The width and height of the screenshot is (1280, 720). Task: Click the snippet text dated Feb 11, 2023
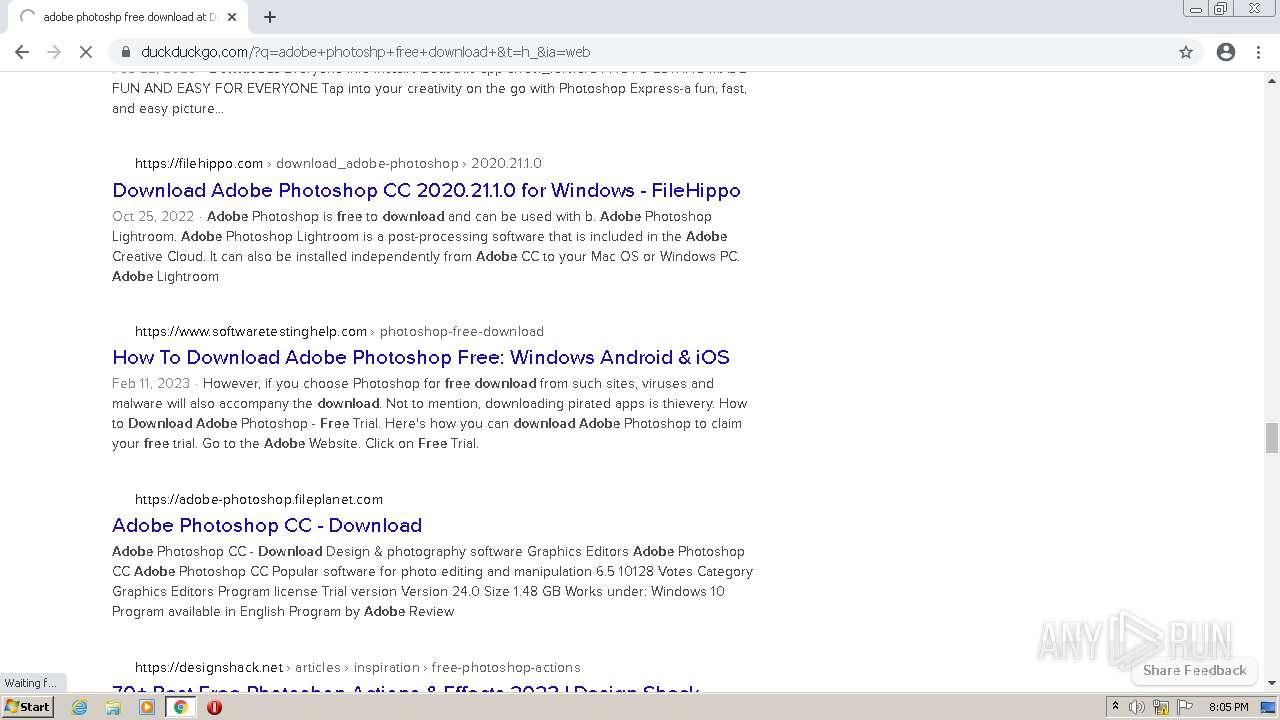[430, 413]
